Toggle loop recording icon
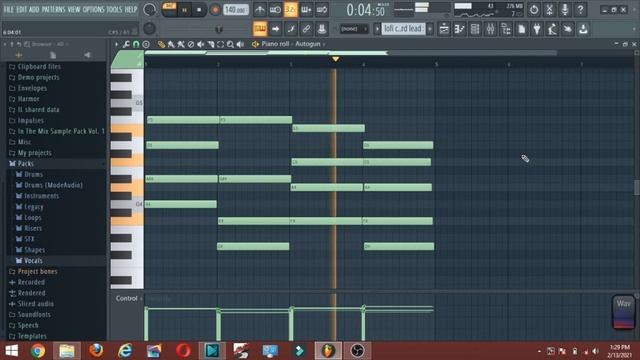The image size is (640, 360). pyautogui.click(x=322, y=9)
